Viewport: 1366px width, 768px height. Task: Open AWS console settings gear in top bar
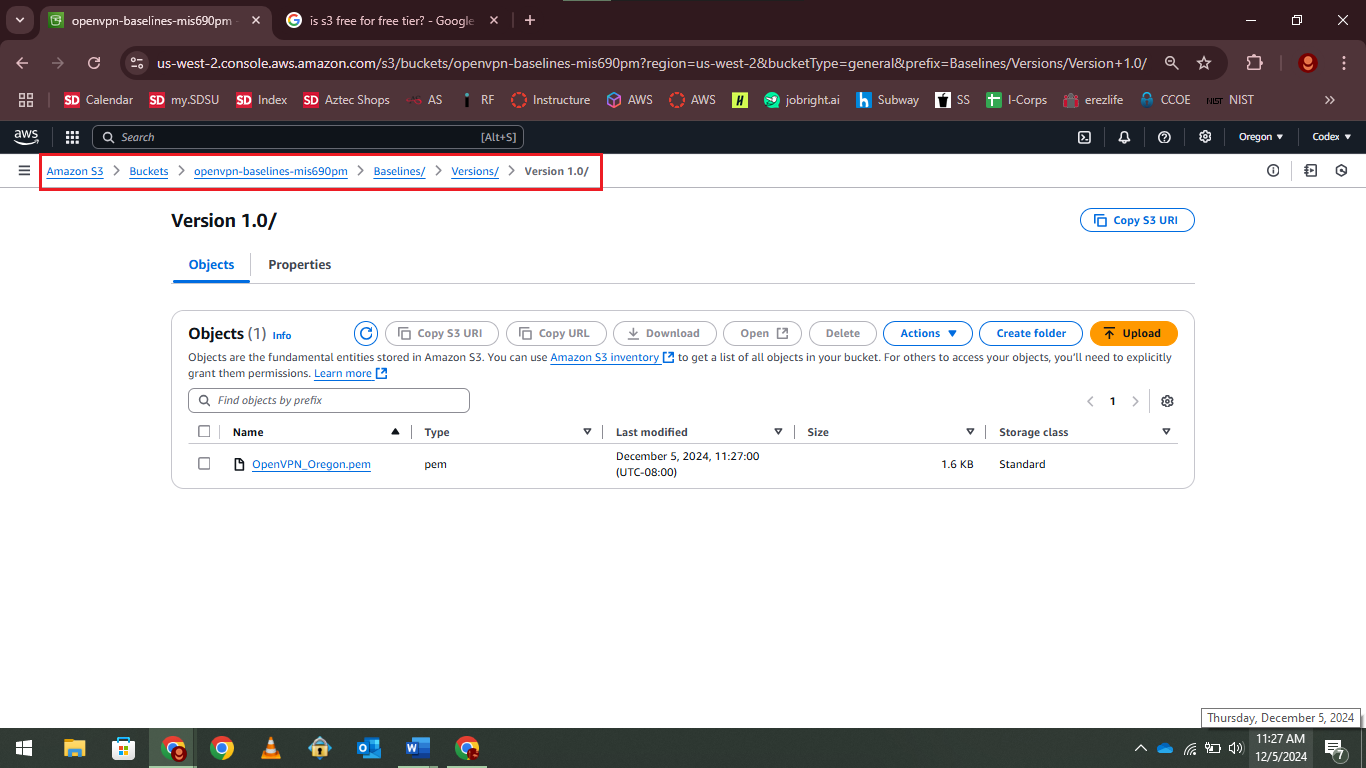pos(1205,137)
